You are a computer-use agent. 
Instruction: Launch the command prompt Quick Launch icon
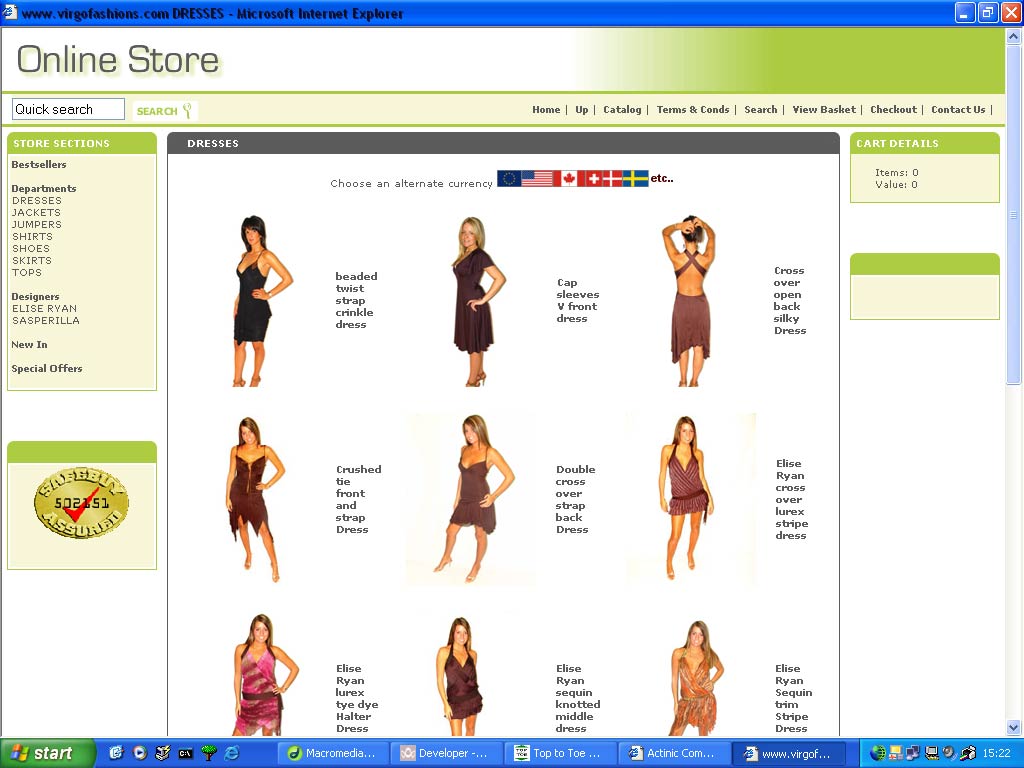(186, 753)
